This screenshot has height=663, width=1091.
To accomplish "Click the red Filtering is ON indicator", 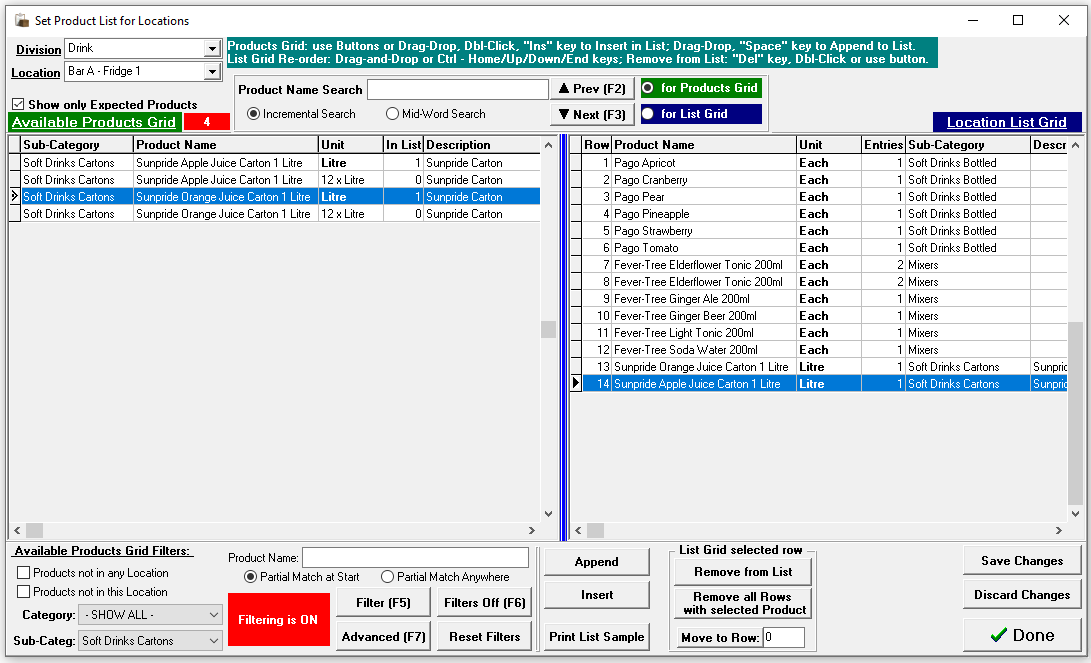I will (279, 620).
